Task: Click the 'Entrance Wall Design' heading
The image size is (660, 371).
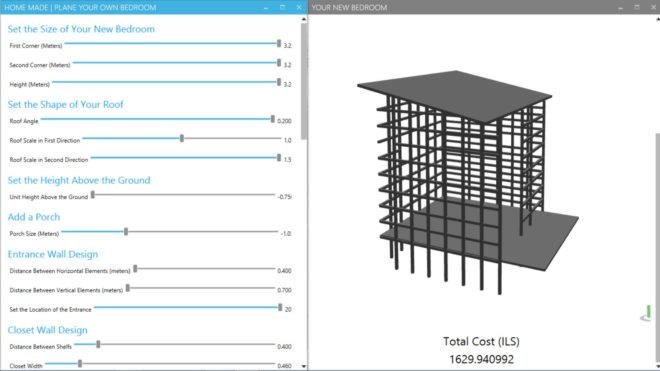Action: [x=53, y=254]
